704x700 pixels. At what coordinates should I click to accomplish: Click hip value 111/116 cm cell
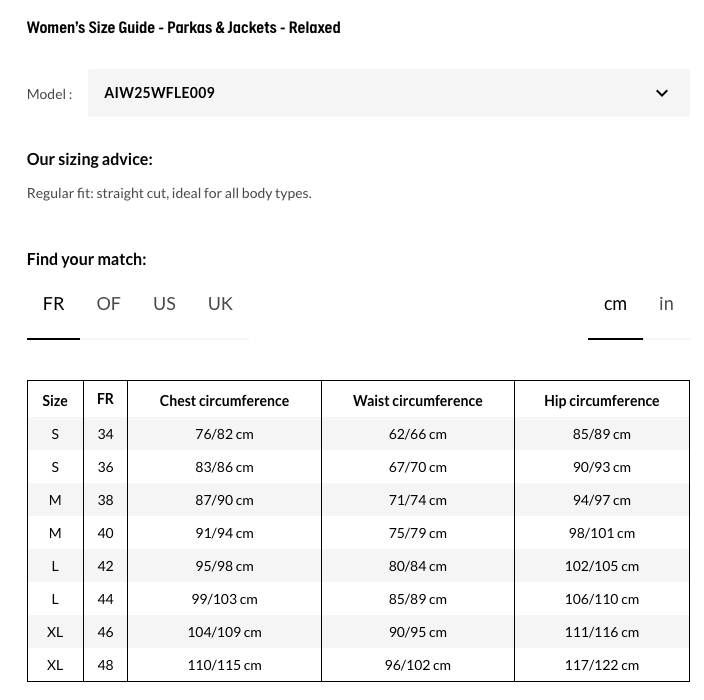[x=601, y=632]
